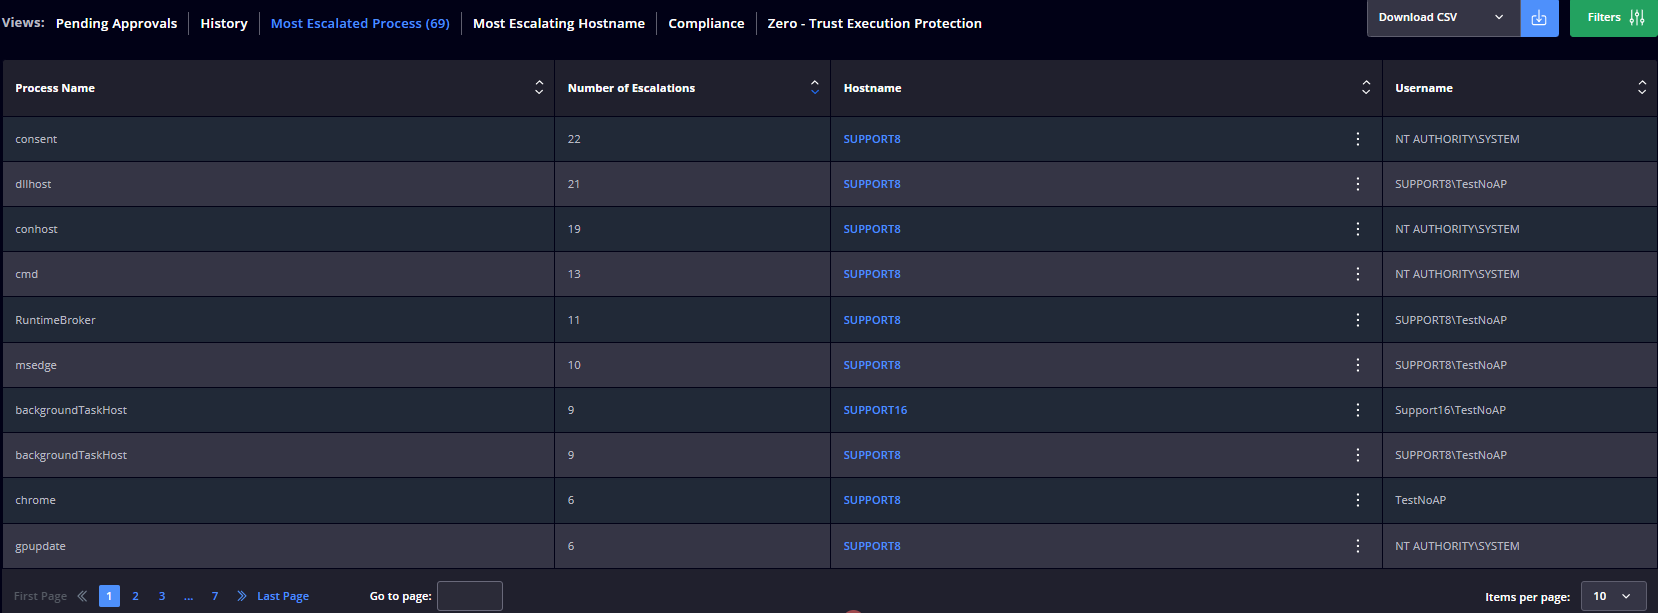Click escalation count 13
The width and height of the screenshot is (1658, 613).
point(574,274)
